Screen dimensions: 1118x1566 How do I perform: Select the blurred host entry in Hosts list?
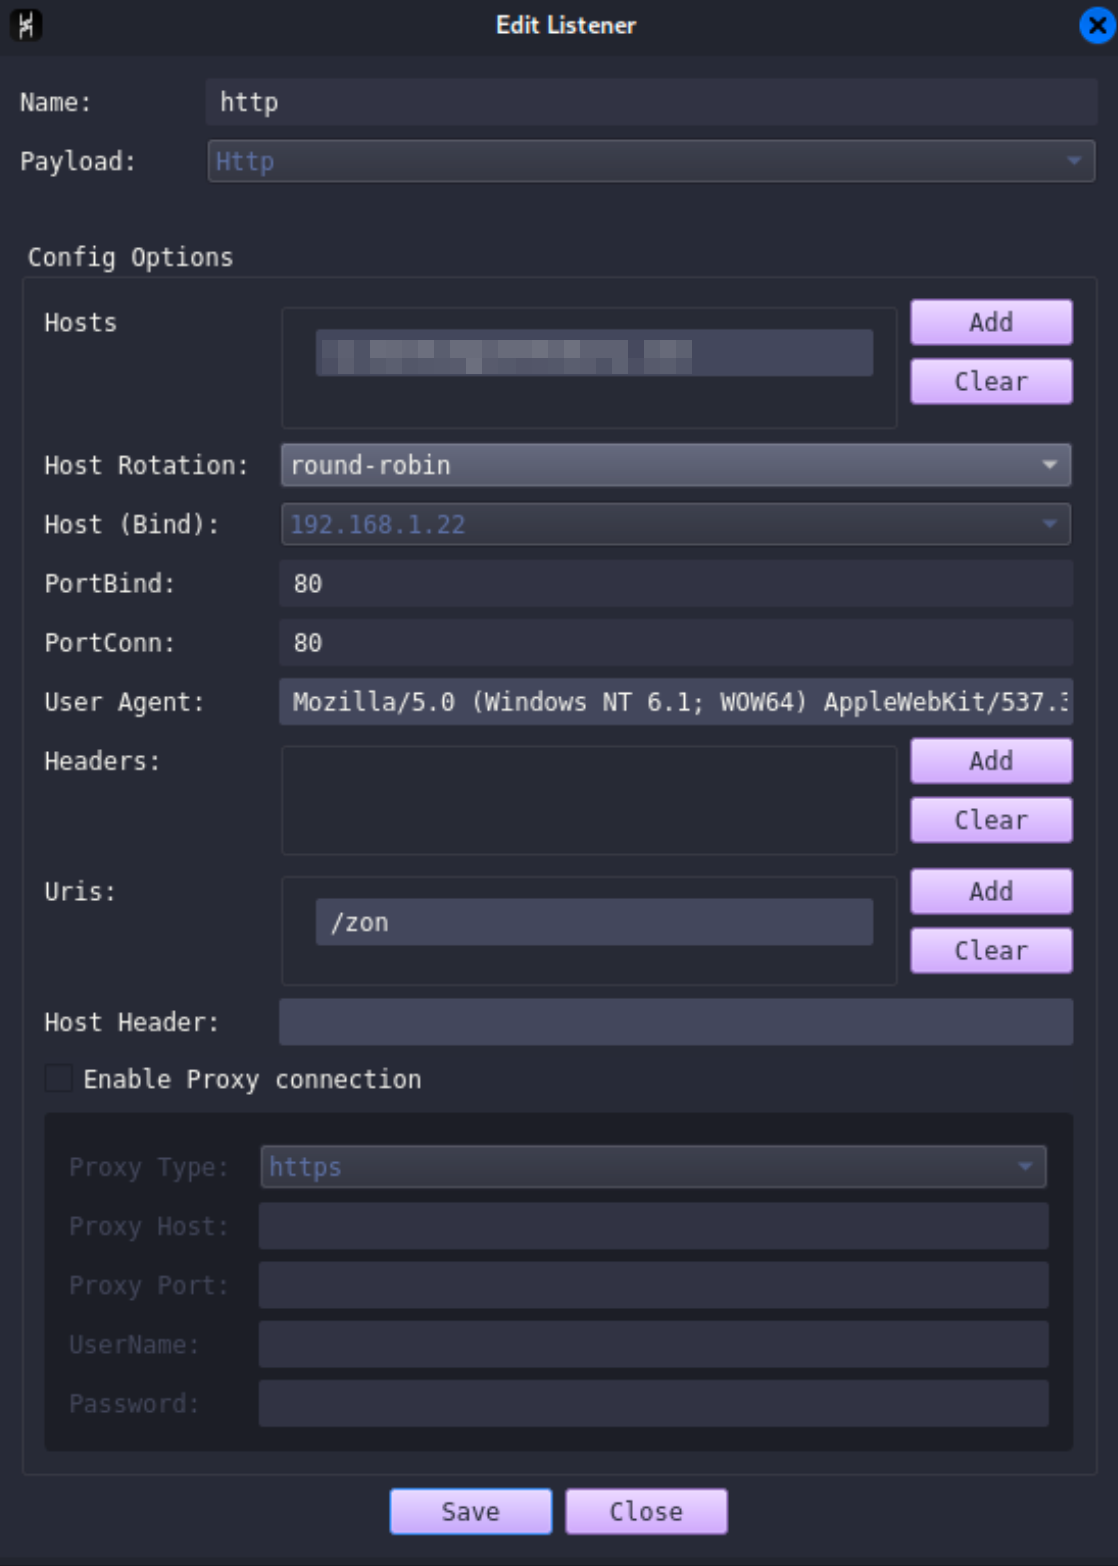(x=594, y=353)
